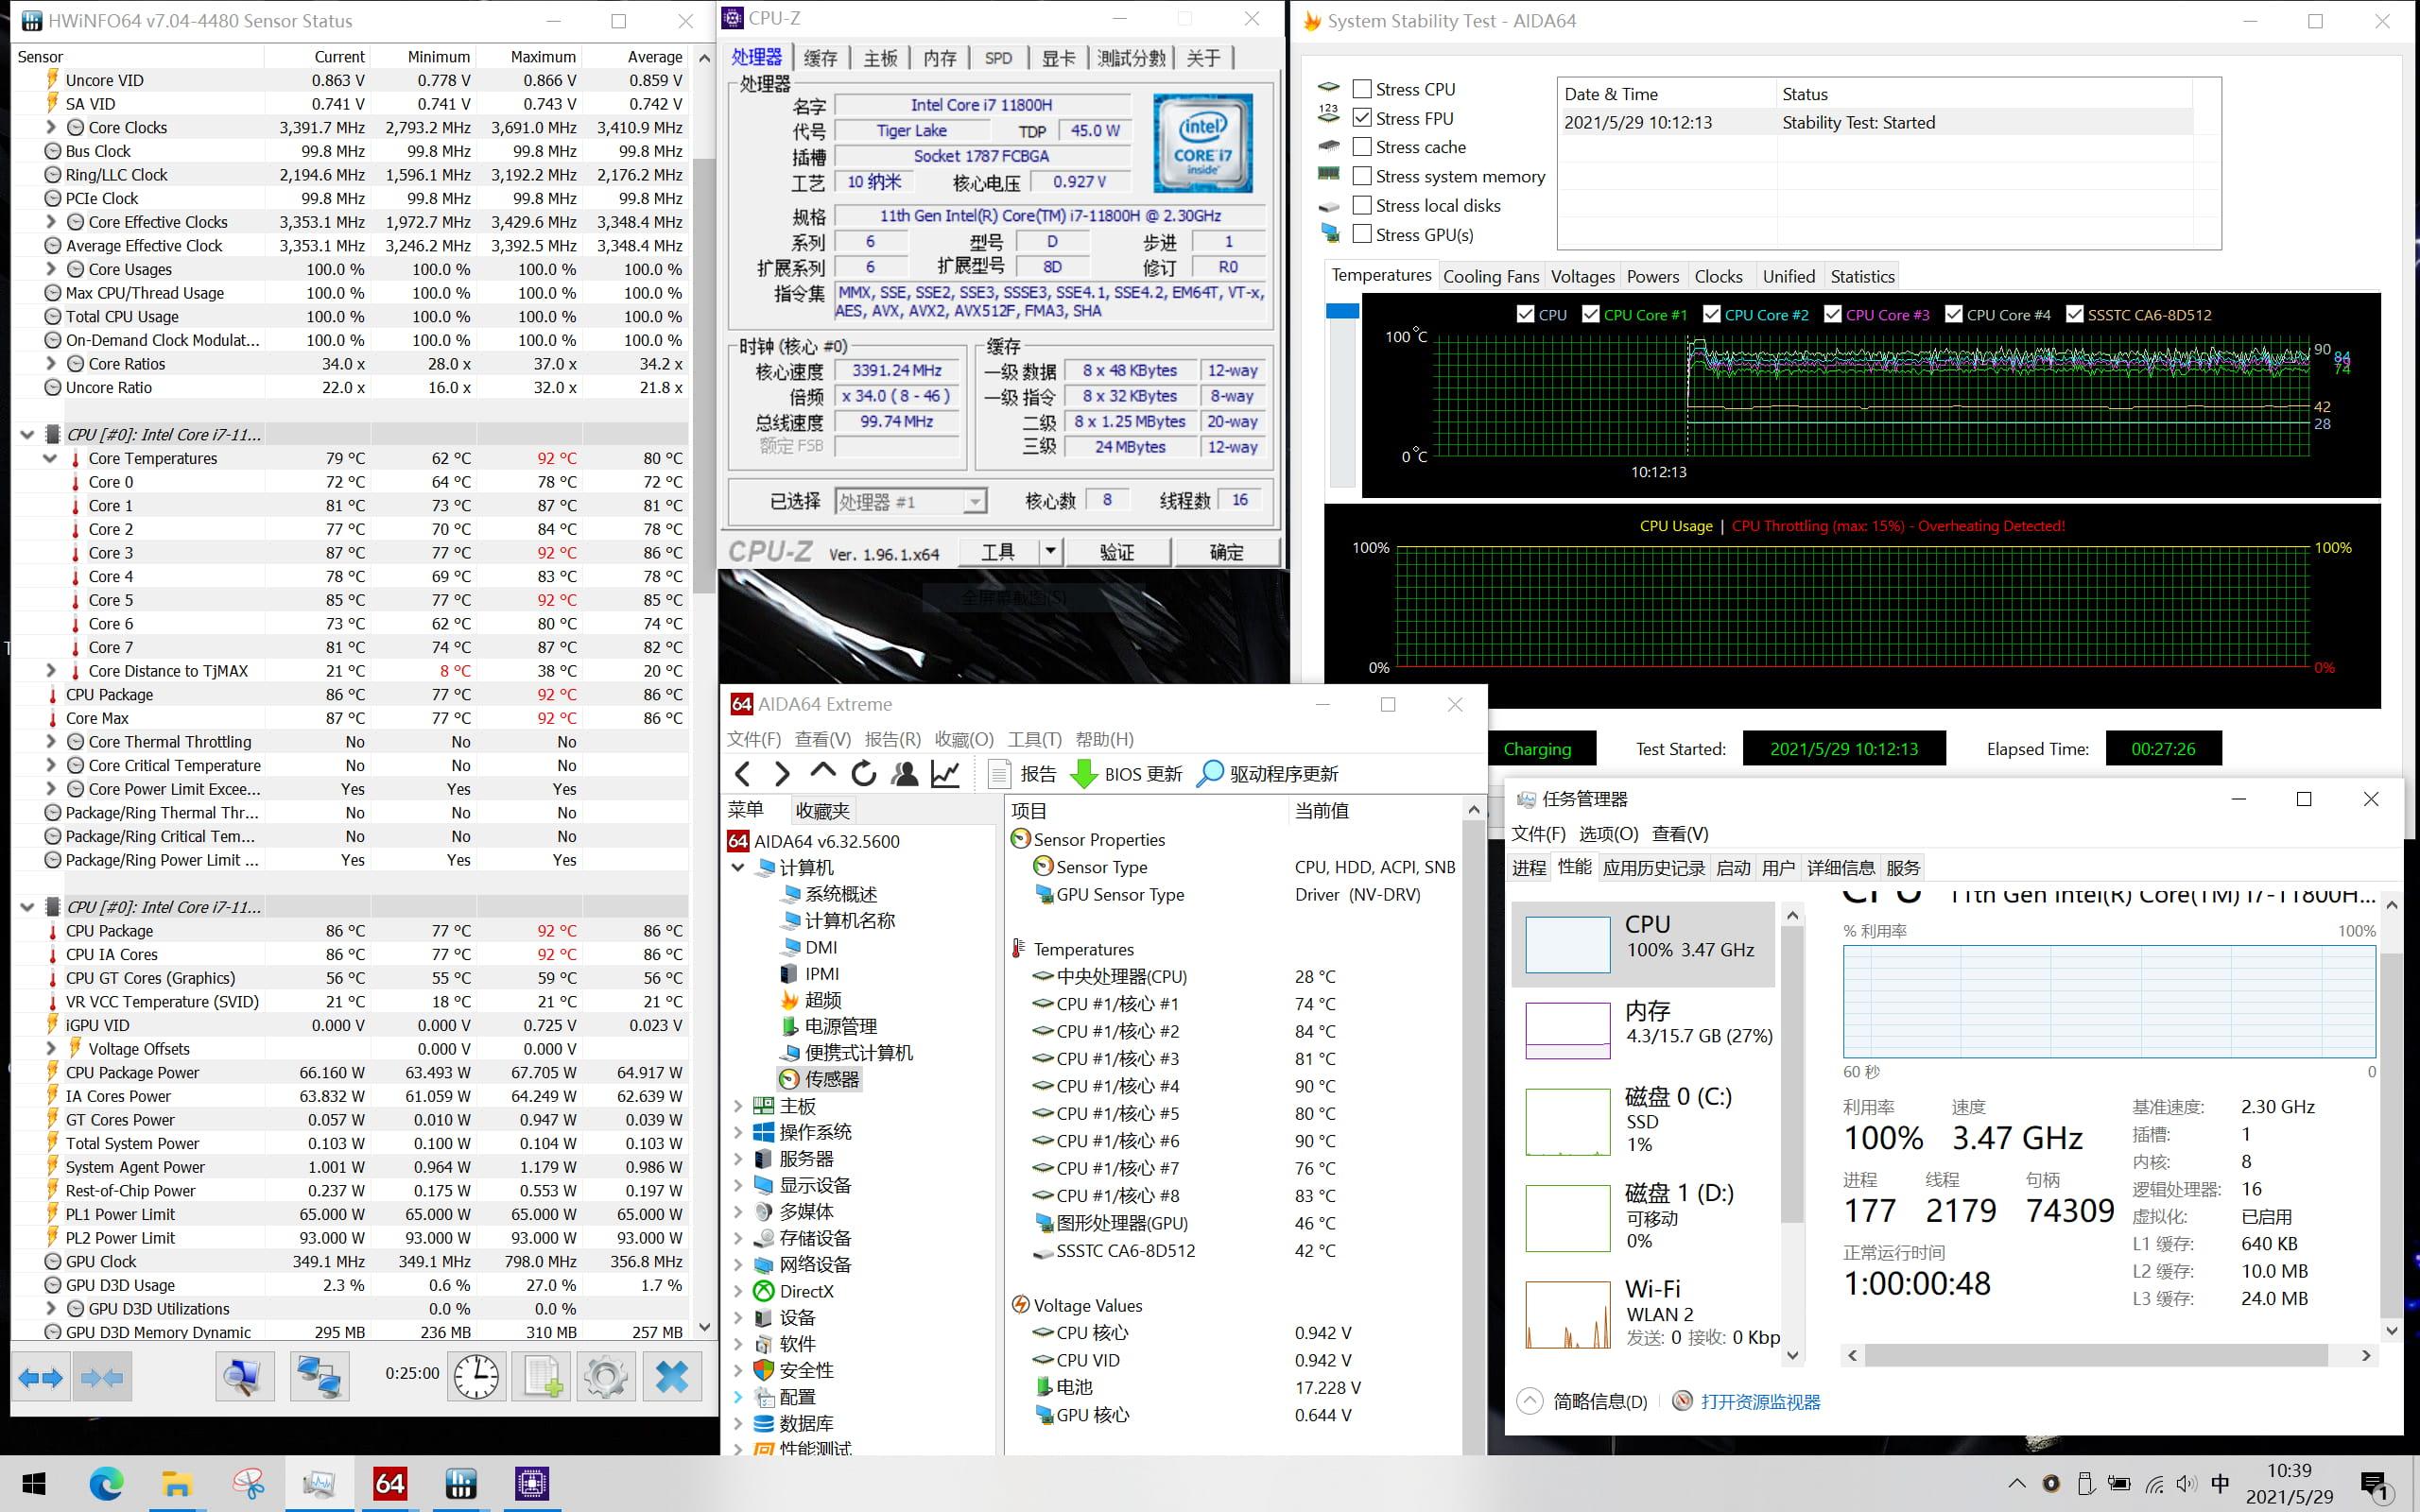Click the AIDA64 graph chart toolbar icon

[x=946, y=773]
